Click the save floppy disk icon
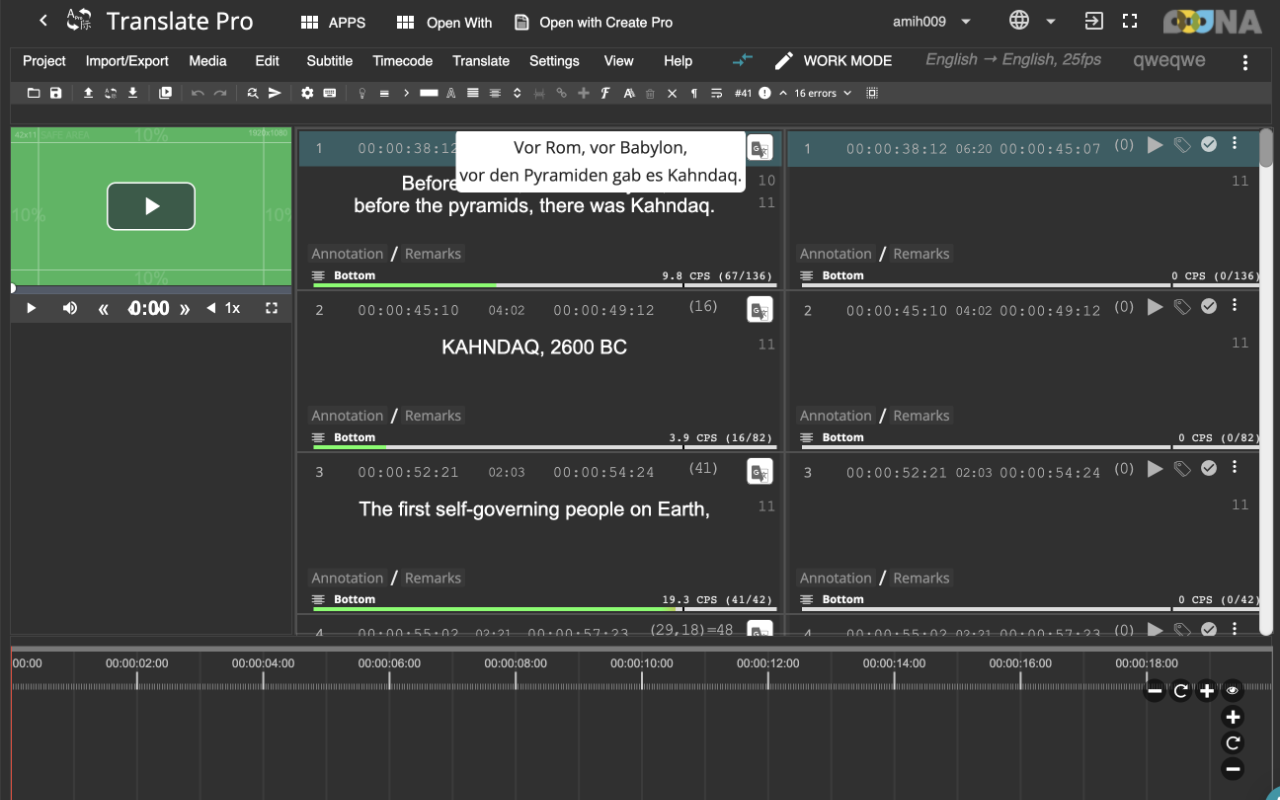This screenshot has width=1280, height=800. pyautogui.click(x=56, y=93)
